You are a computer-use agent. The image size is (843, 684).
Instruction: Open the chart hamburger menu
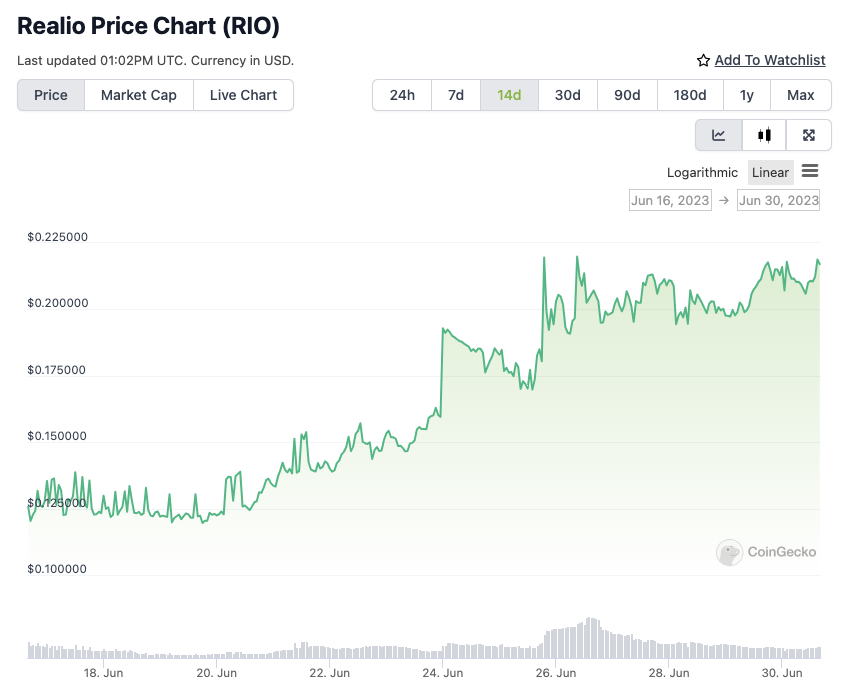[810, 171]
